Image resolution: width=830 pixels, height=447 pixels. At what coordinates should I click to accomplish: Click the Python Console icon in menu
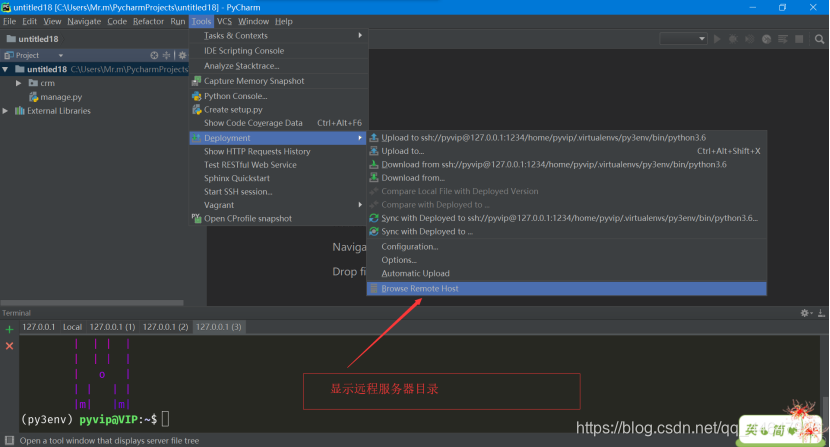196,96
